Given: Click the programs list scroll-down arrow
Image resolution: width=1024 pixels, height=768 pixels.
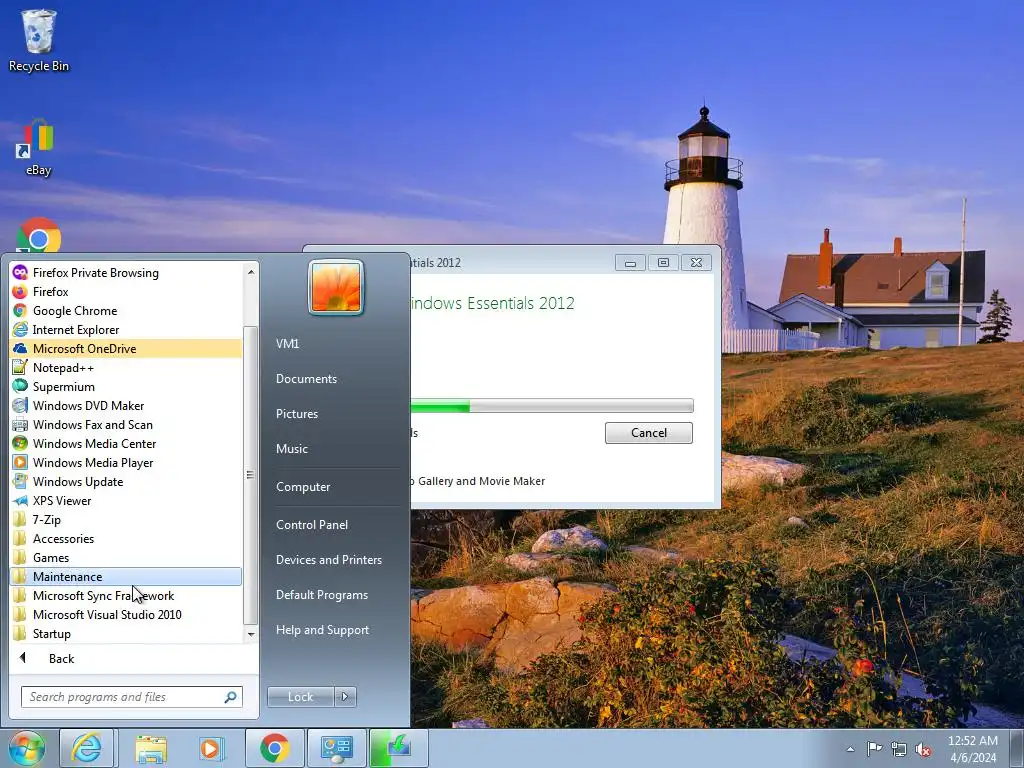Looking at the screenshot, I should tap(251, 634).
